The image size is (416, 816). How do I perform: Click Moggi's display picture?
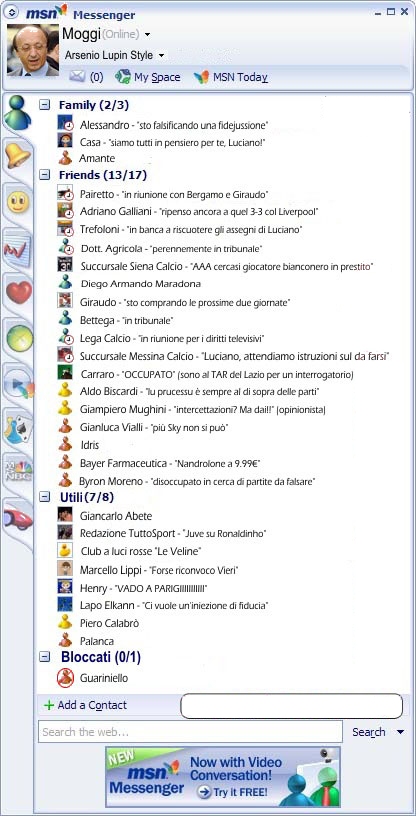tap(33, 50)
